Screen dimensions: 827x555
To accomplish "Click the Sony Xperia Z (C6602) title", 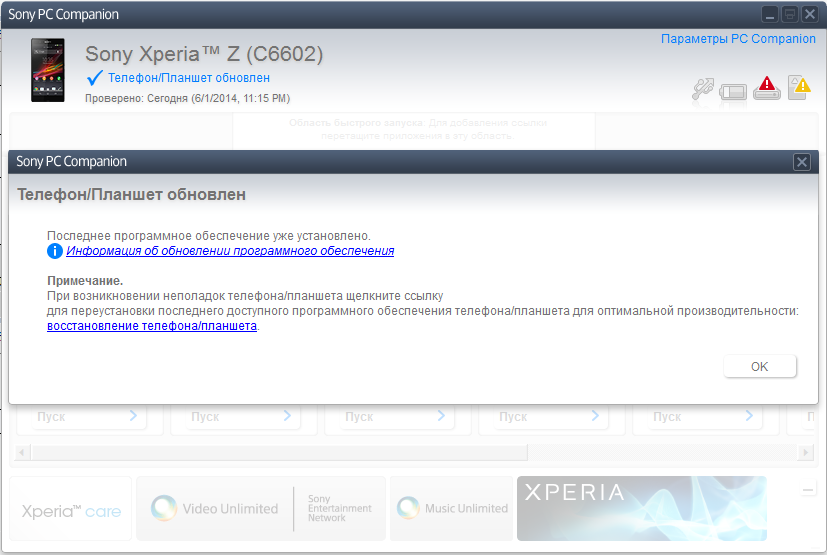I will coord(204,54).
